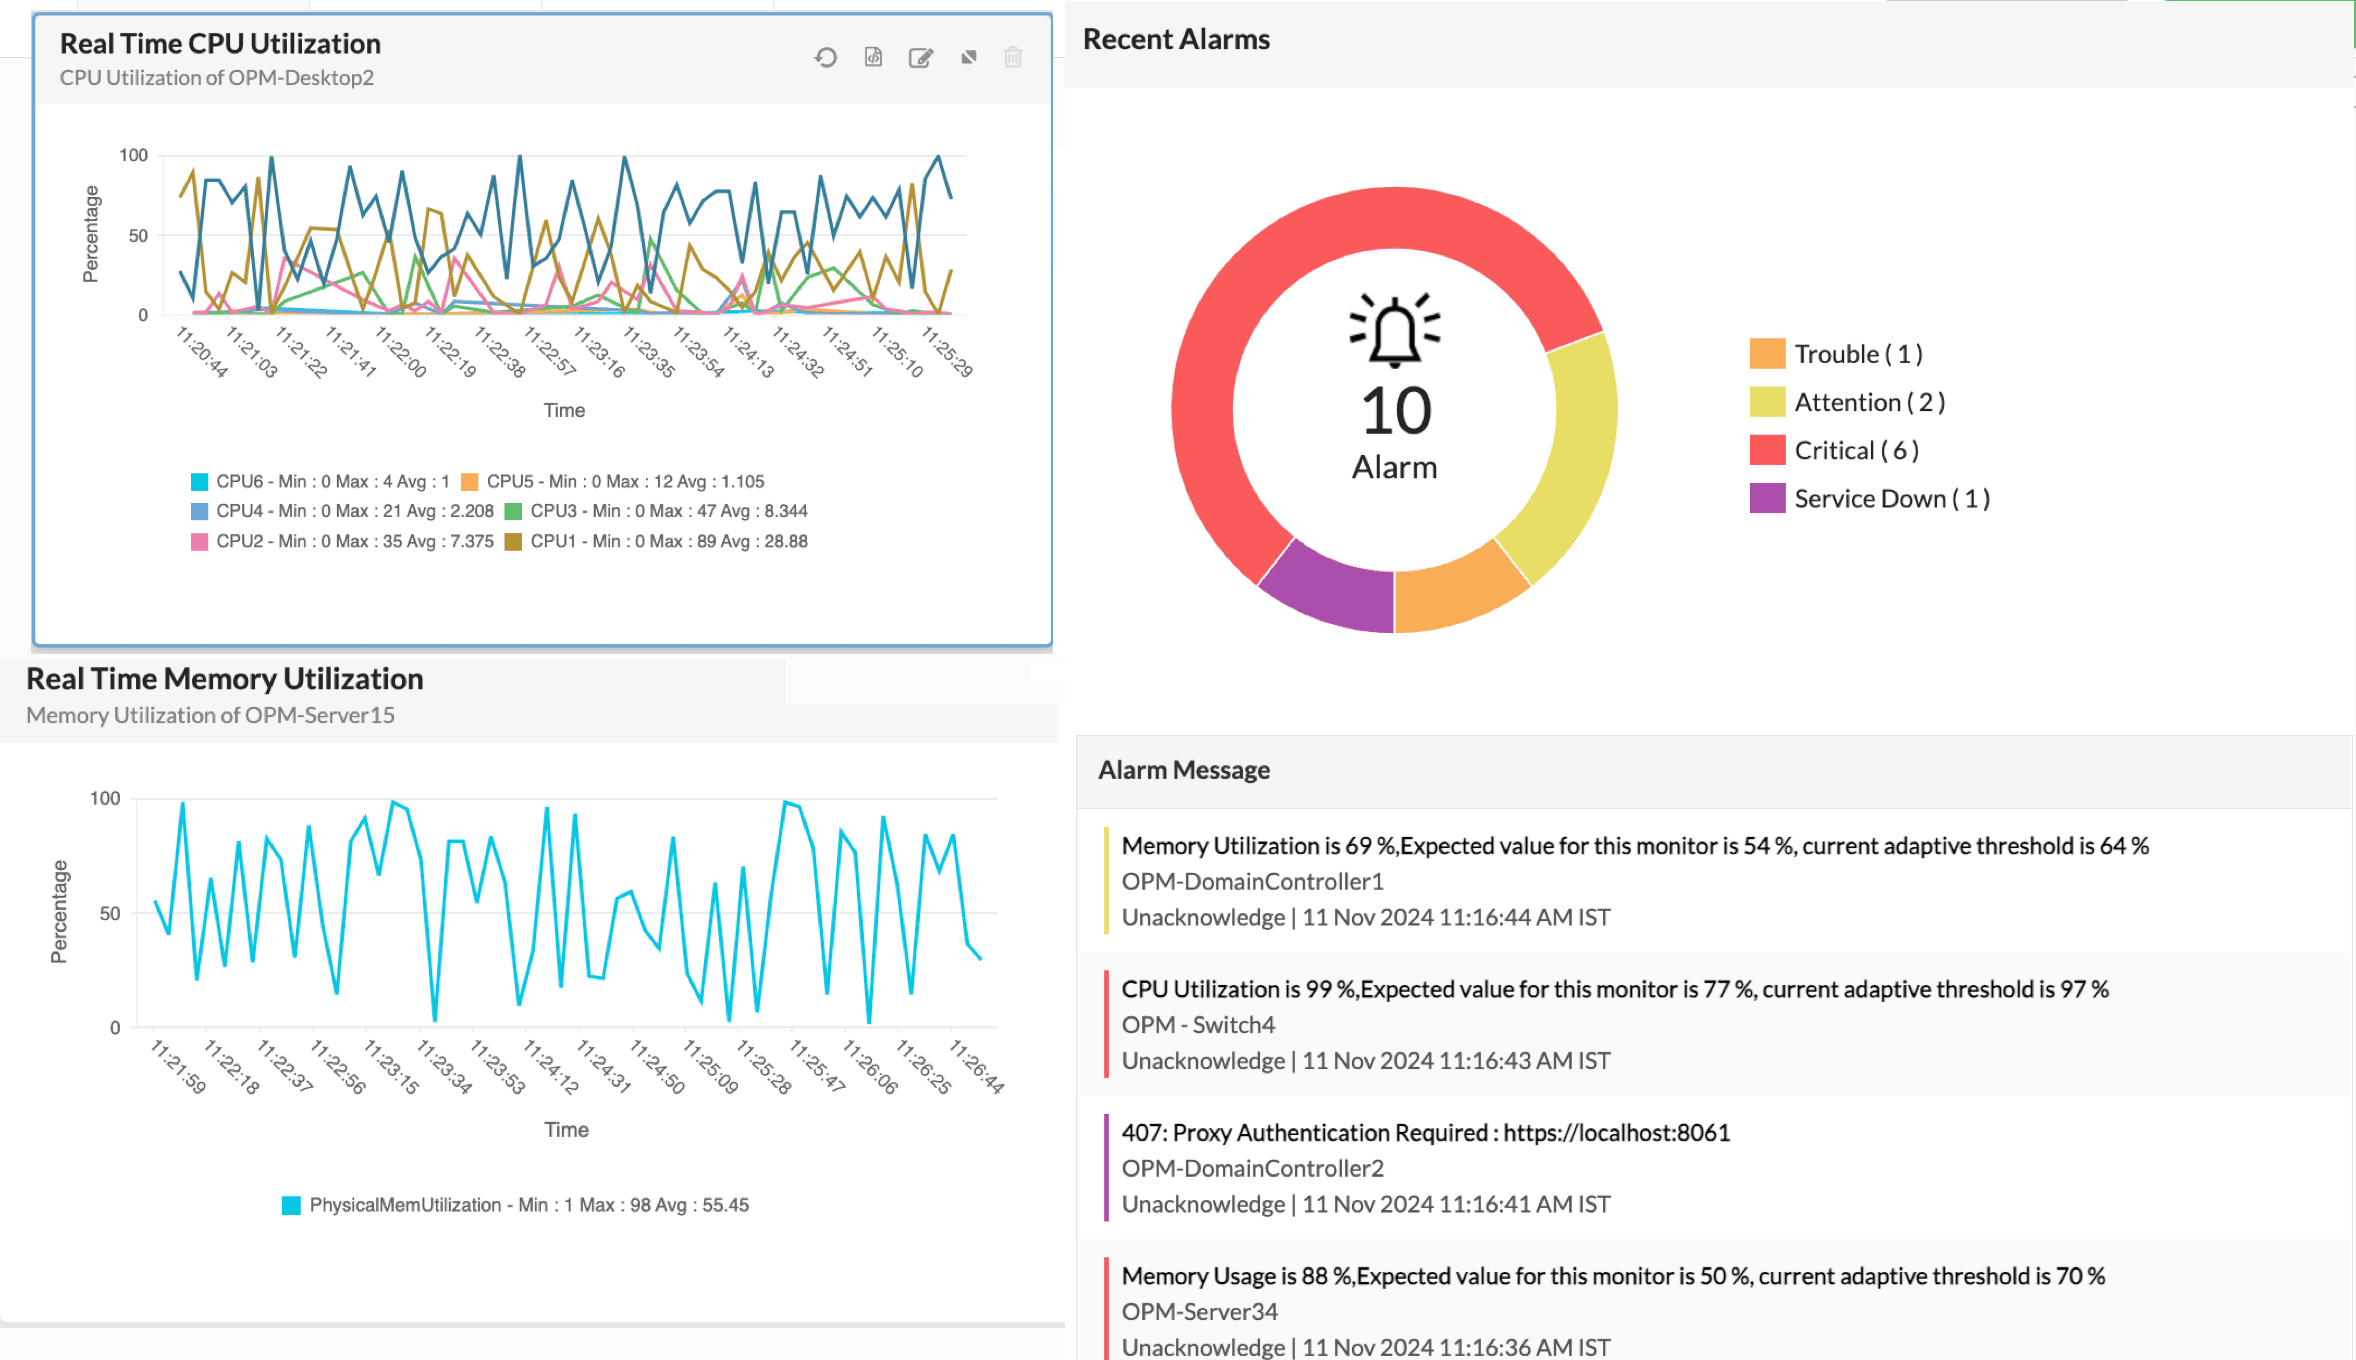Open embed code for CPU widget
The image size is (2356, 1360).
(x=873, y=58)
